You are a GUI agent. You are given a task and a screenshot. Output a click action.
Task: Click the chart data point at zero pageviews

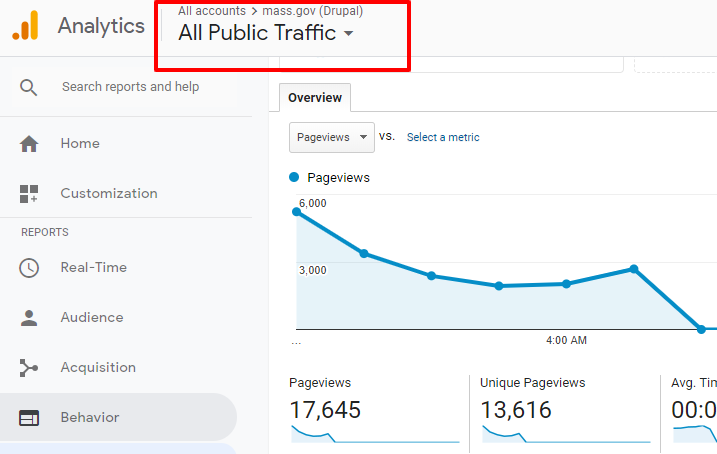pyautogui.click(x=701, y=329)
